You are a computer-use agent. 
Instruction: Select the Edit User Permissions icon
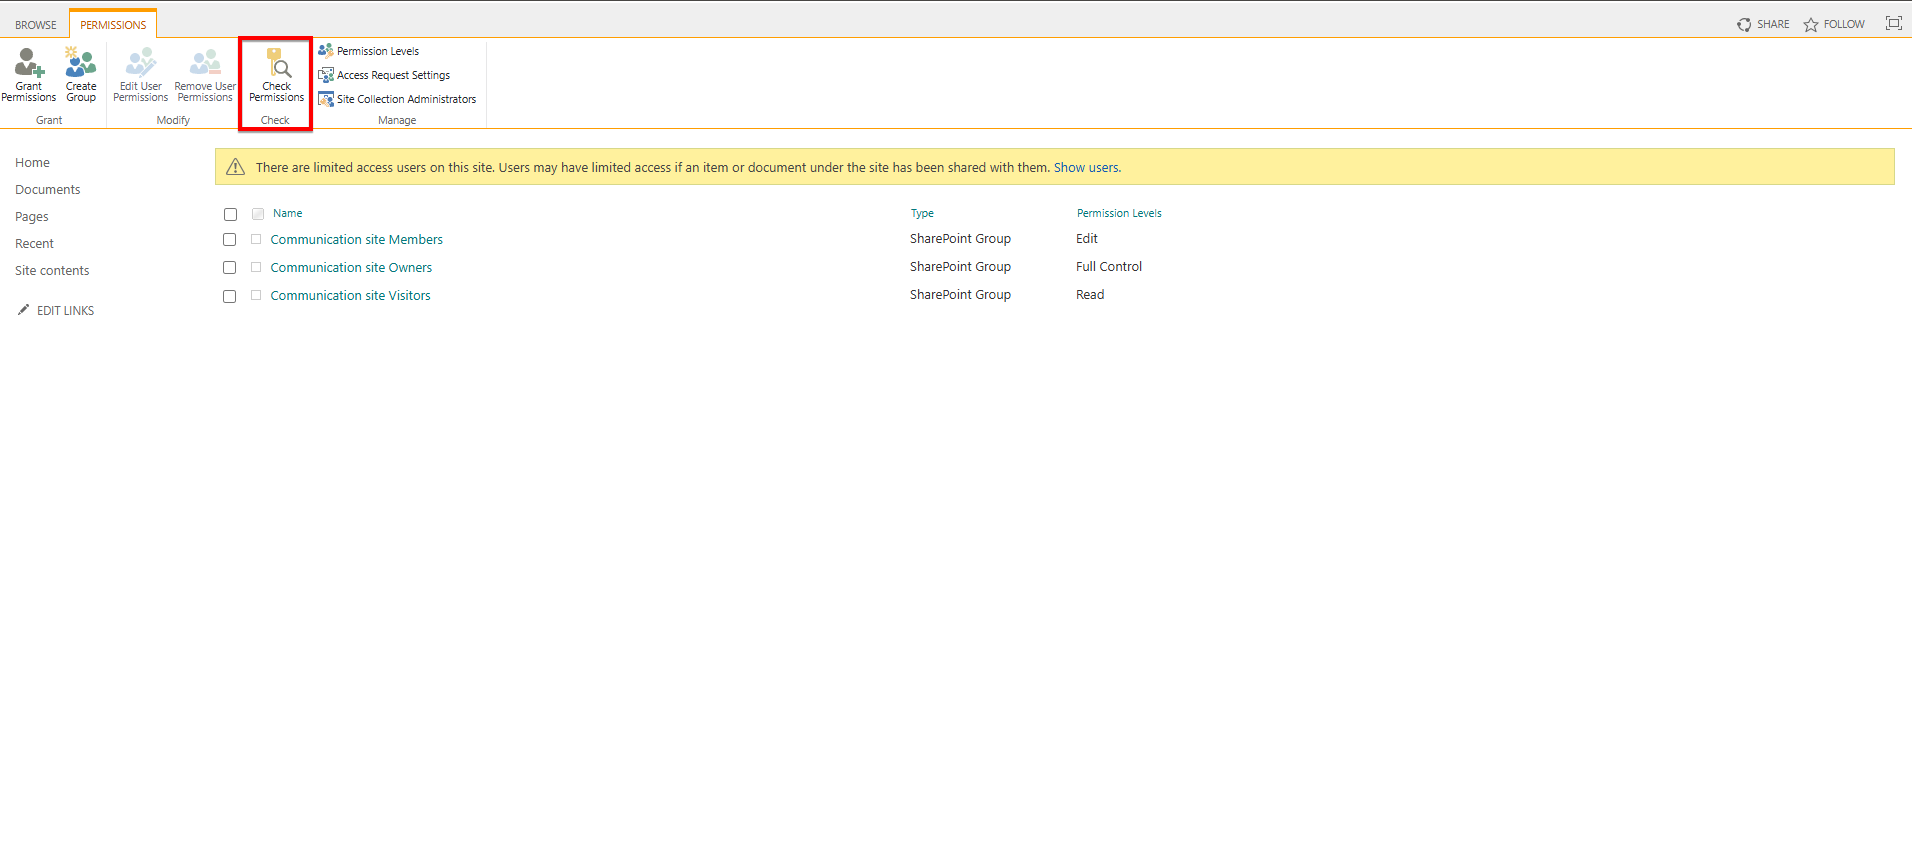(x=141, y=63)
